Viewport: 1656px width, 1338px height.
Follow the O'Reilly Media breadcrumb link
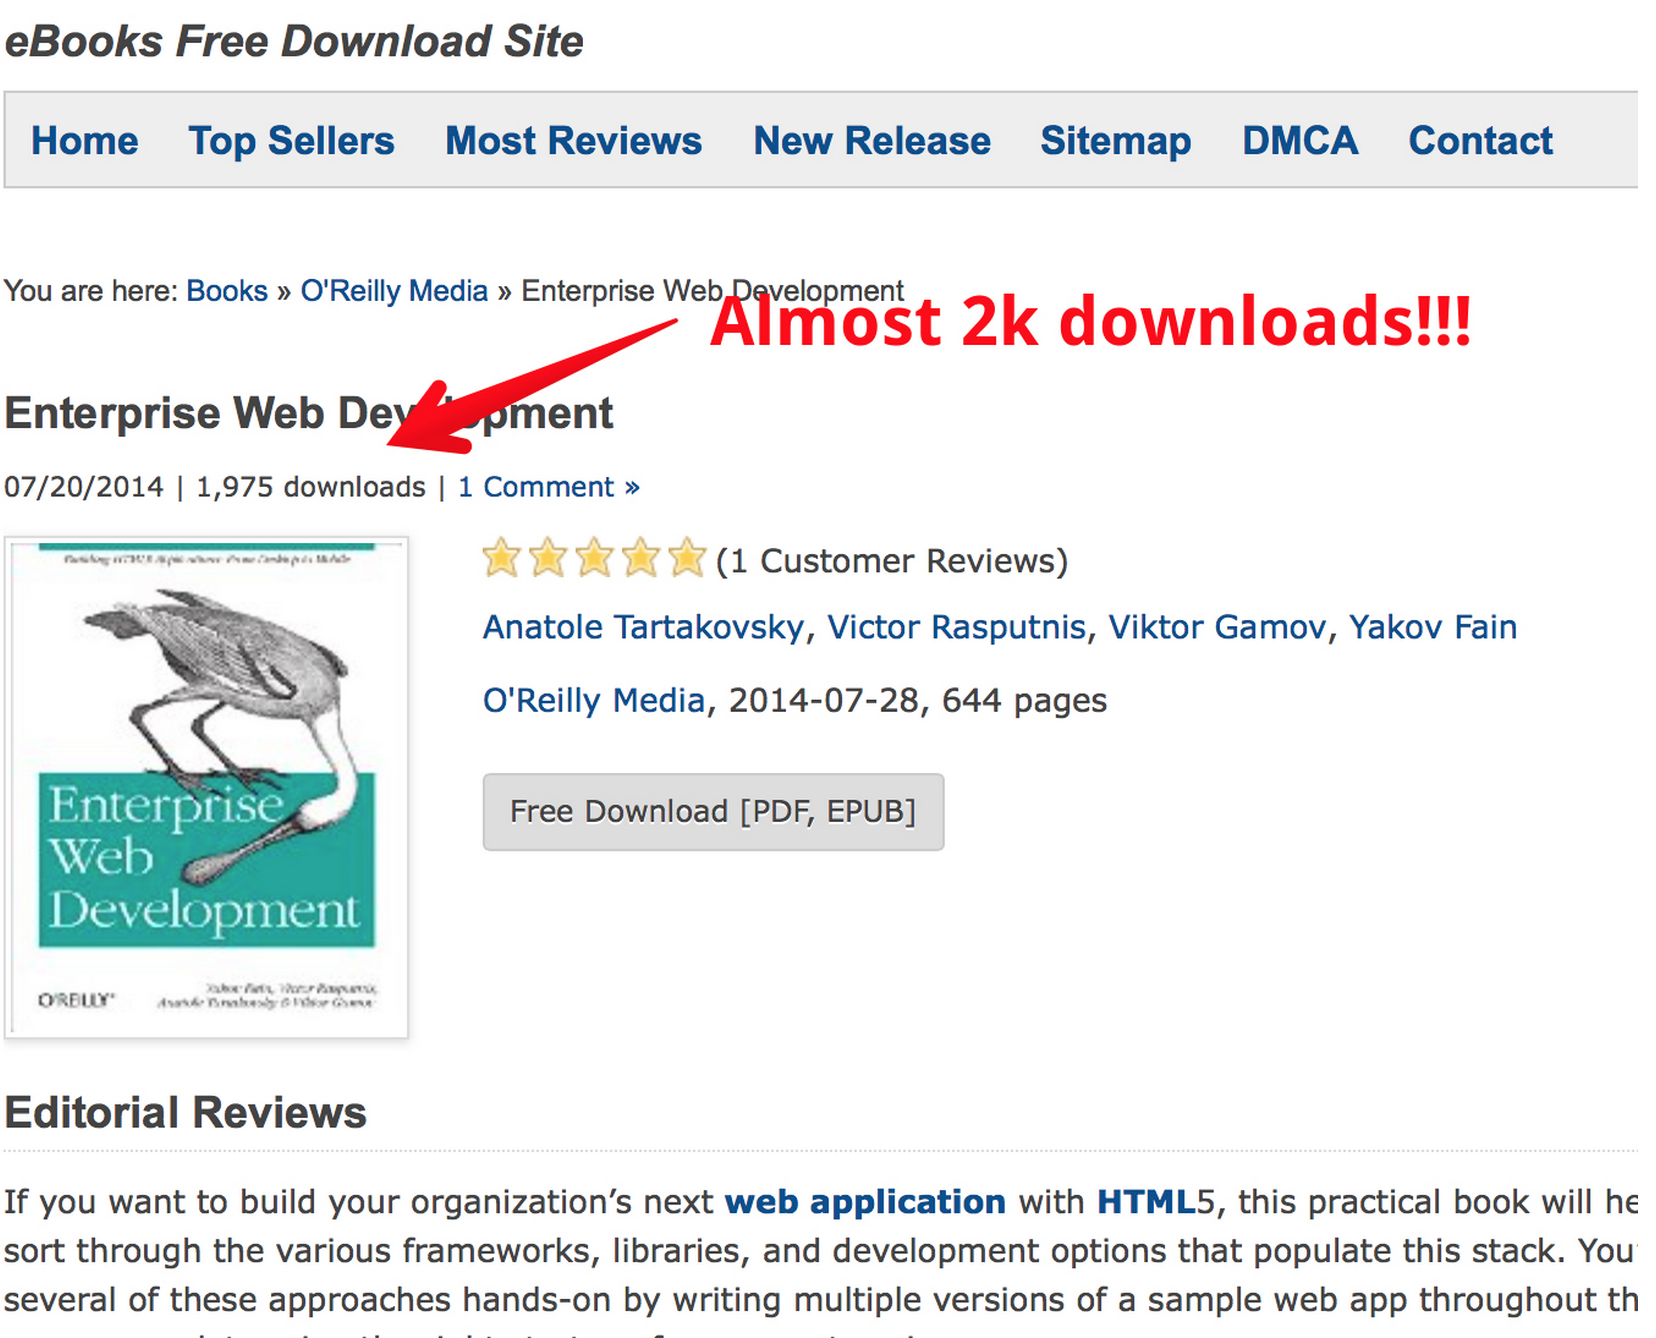click(394, 291)
